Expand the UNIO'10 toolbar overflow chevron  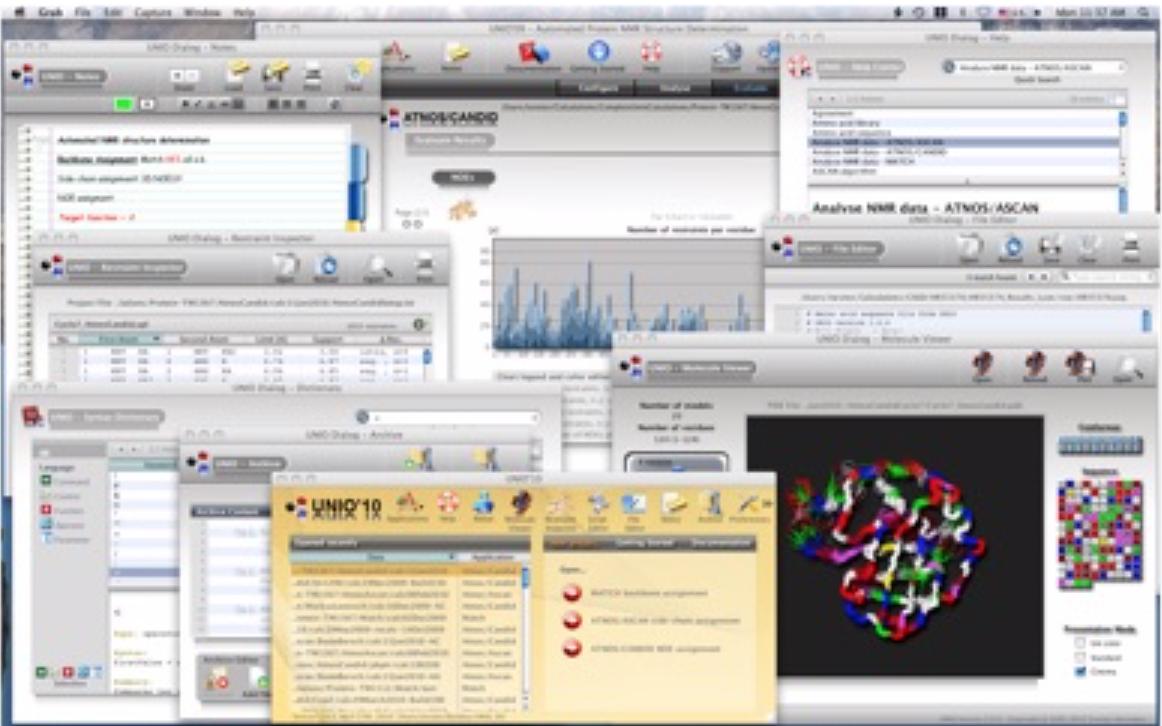click(x=767, y=504)
